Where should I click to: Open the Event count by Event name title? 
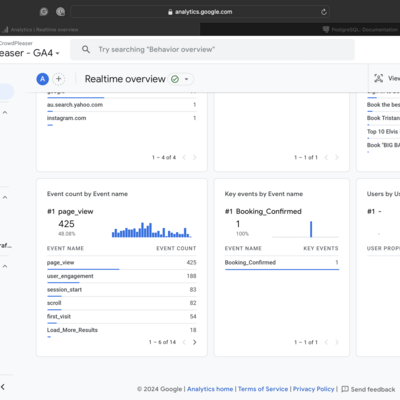click(x=87, y=194)
